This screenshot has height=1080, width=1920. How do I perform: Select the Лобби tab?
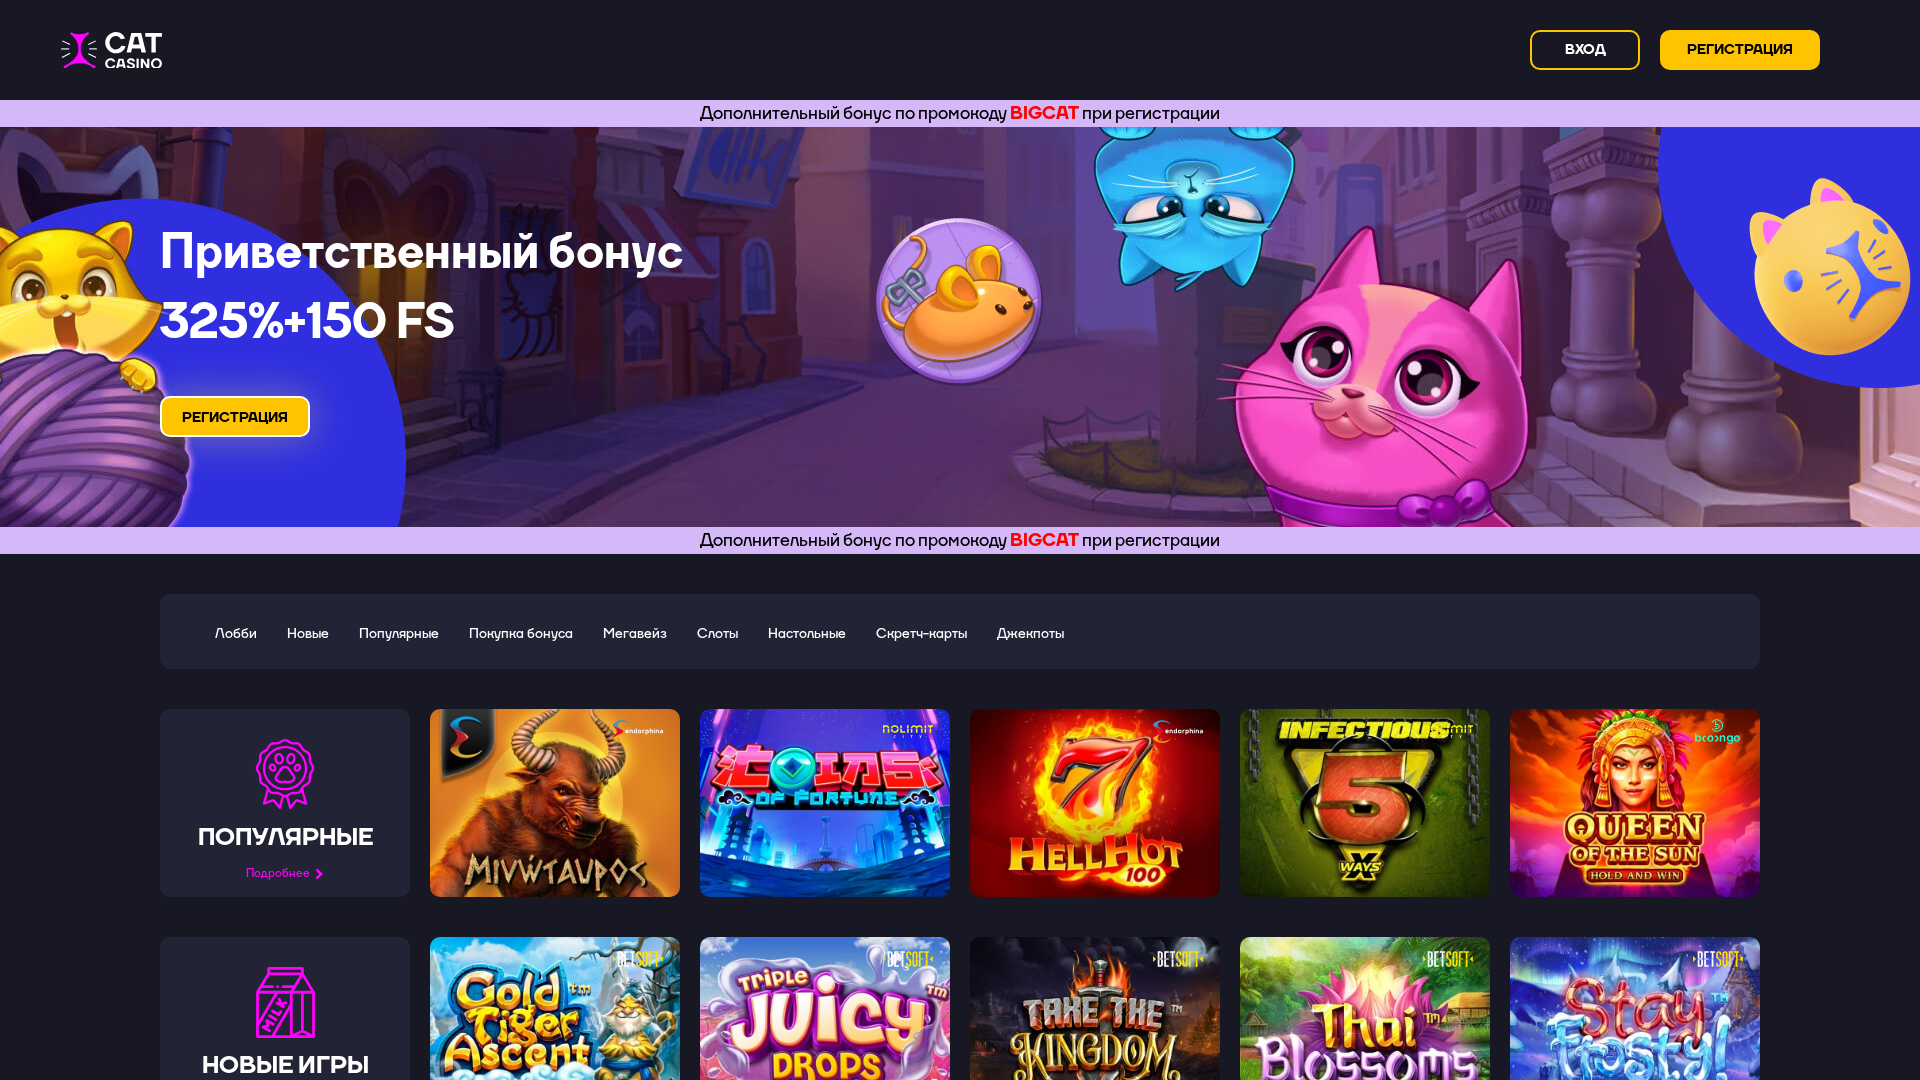click(235, 634)
